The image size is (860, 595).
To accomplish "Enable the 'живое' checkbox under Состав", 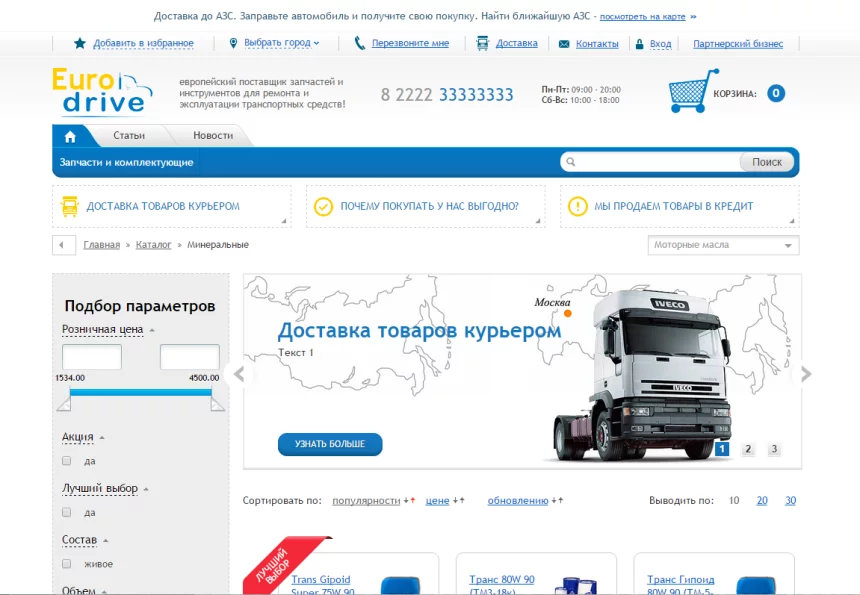I will coord(67,564).
